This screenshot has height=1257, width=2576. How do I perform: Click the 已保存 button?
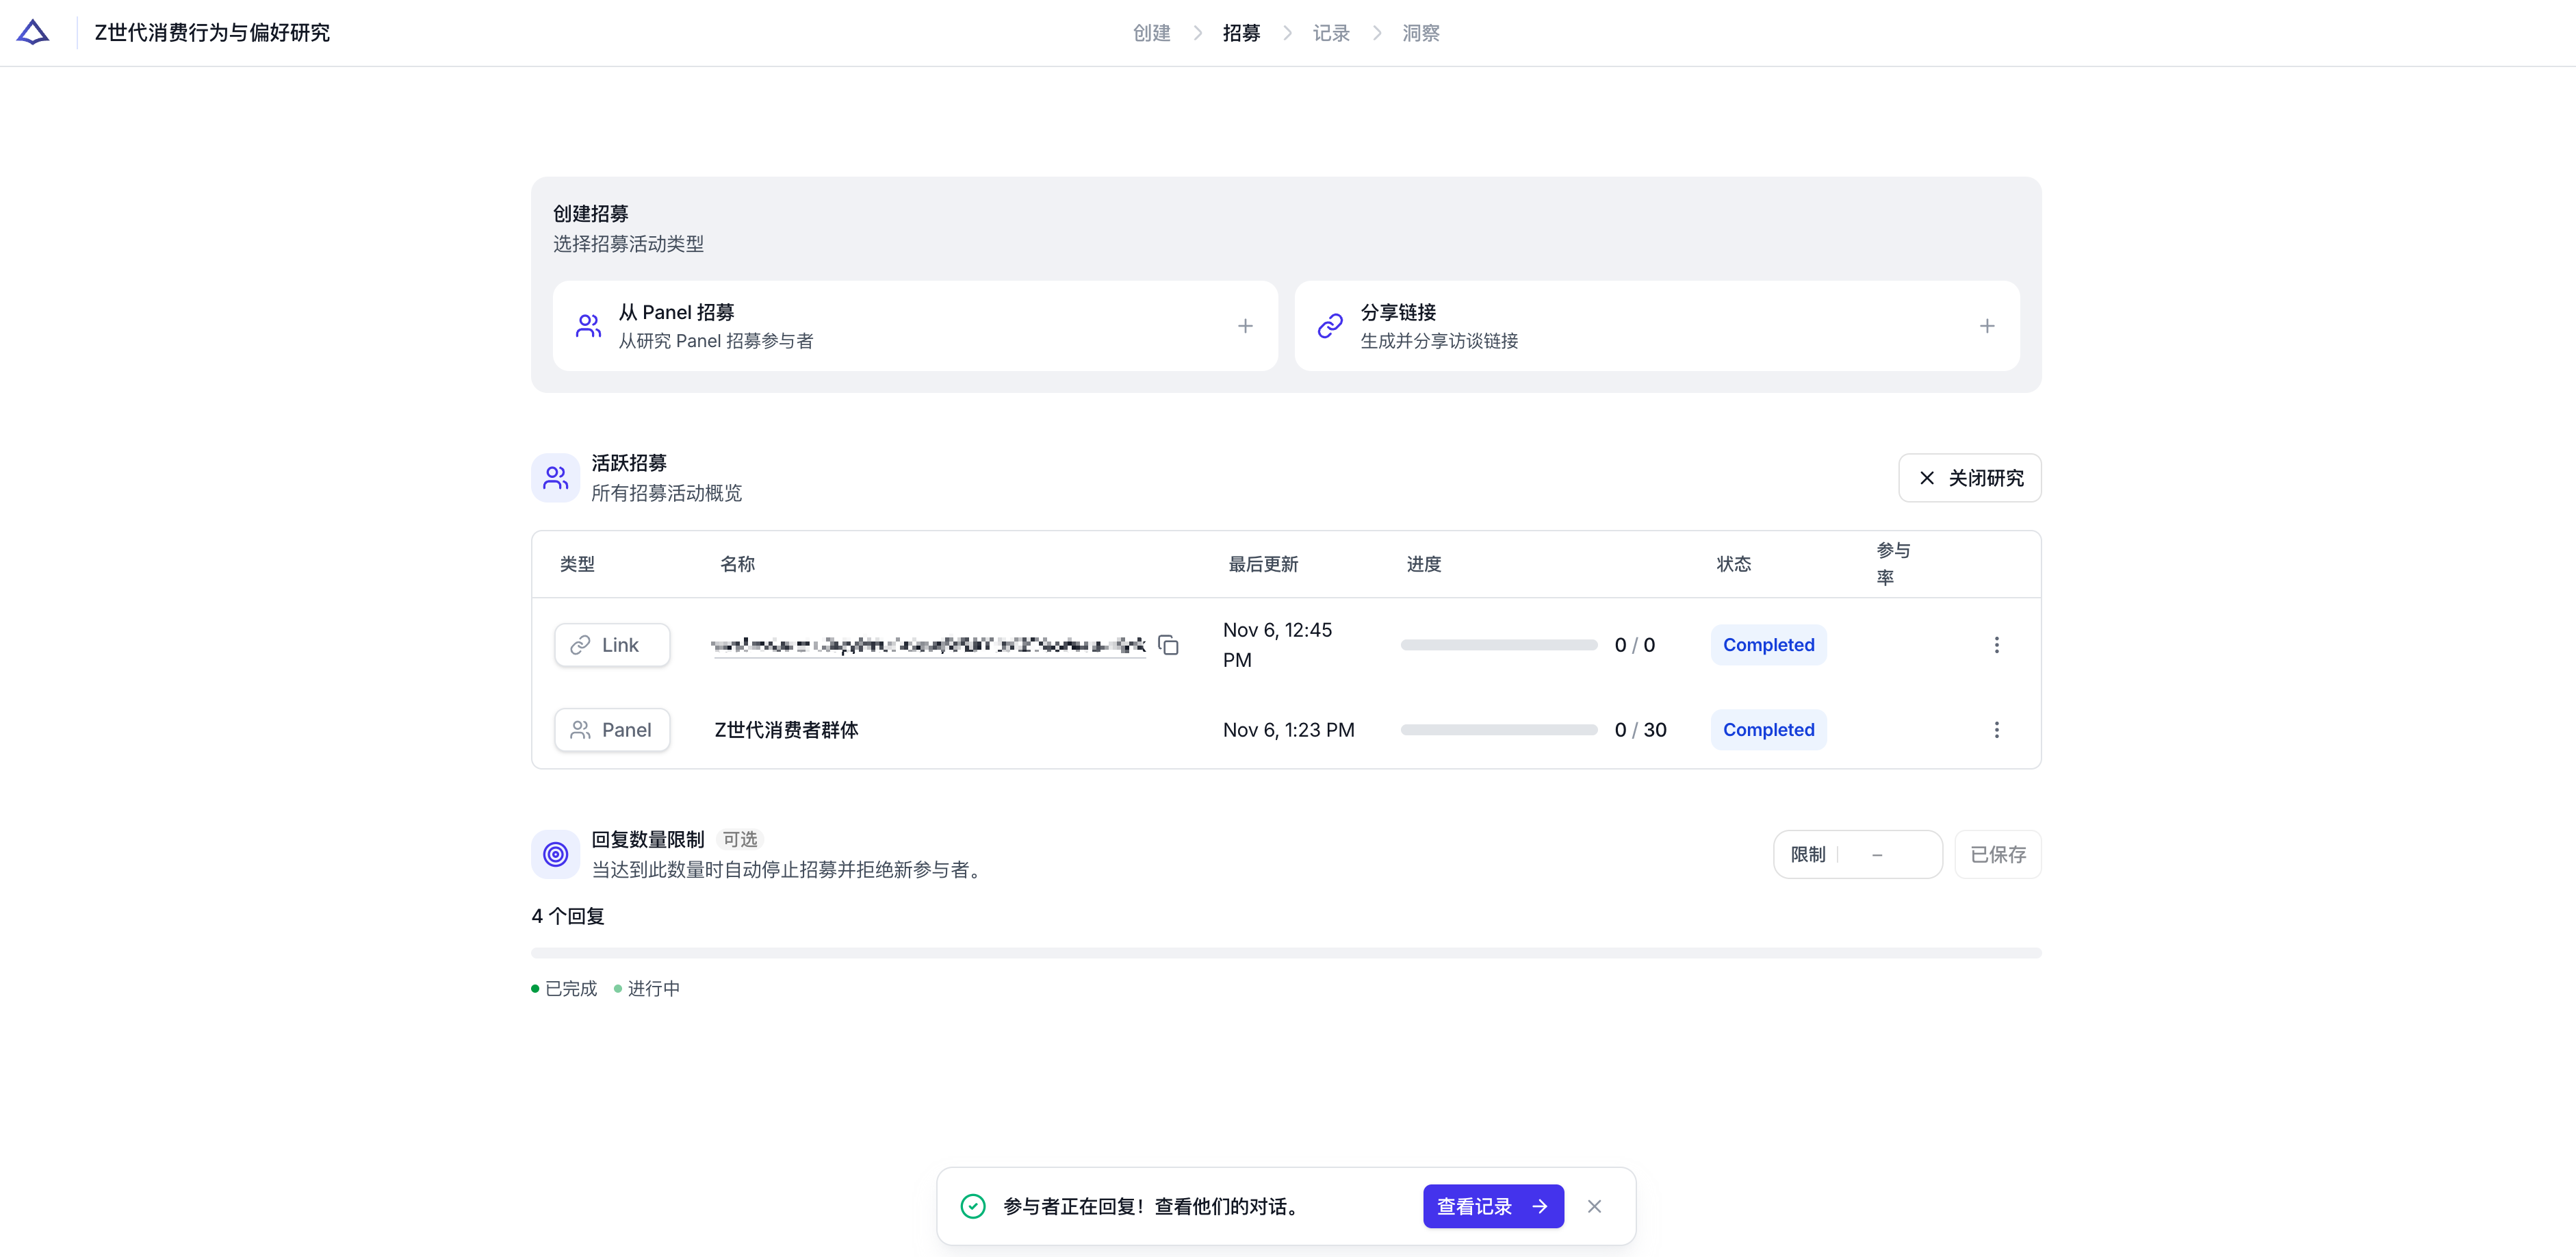[1998, 854]
